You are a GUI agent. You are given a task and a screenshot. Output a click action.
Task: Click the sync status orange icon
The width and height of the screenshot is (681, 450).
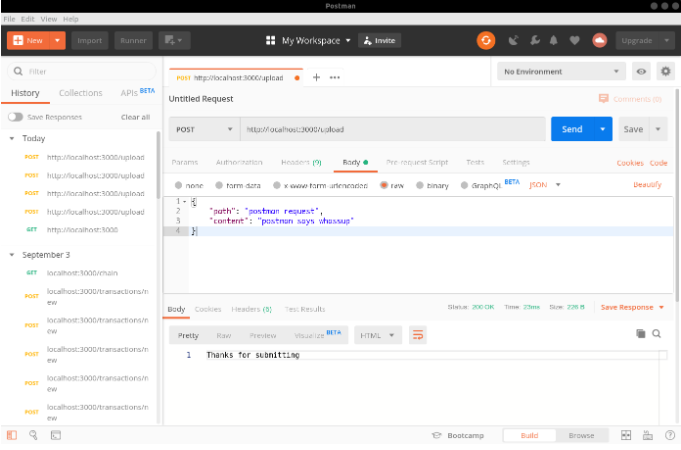pos(486,40)
